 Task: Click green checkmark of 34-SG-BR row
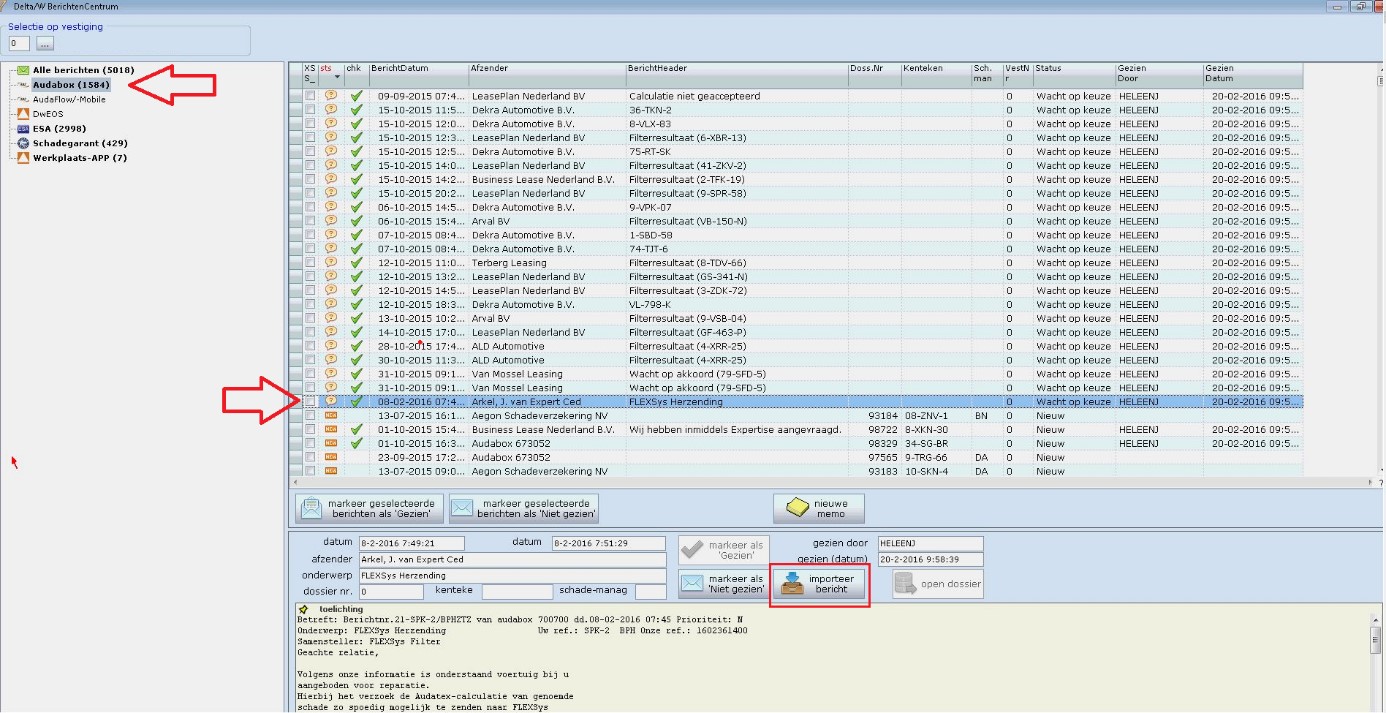[356, 443]
